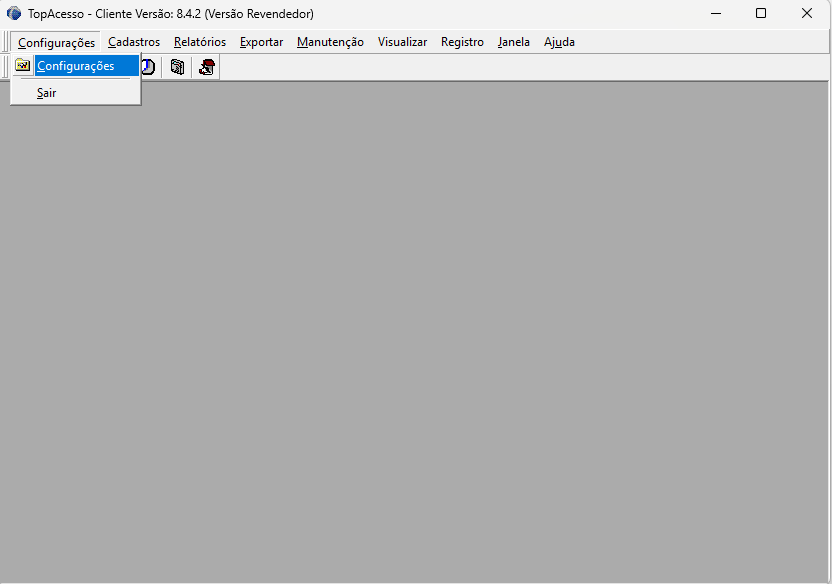832x584 pixels.
Task: Choose Sair from the dropdown menu
Action: (x=47, y=93)
